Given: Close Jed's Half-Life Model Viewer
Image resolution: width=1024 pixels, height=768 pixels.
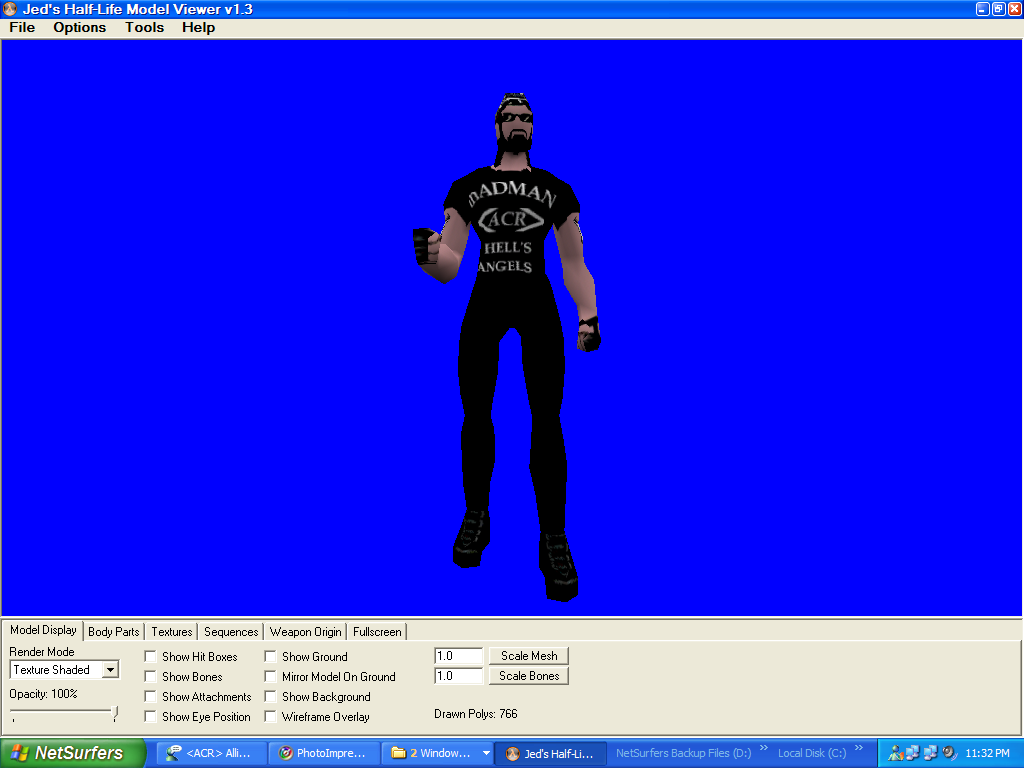Looking at the screenshot, I should coord(1015,9).
